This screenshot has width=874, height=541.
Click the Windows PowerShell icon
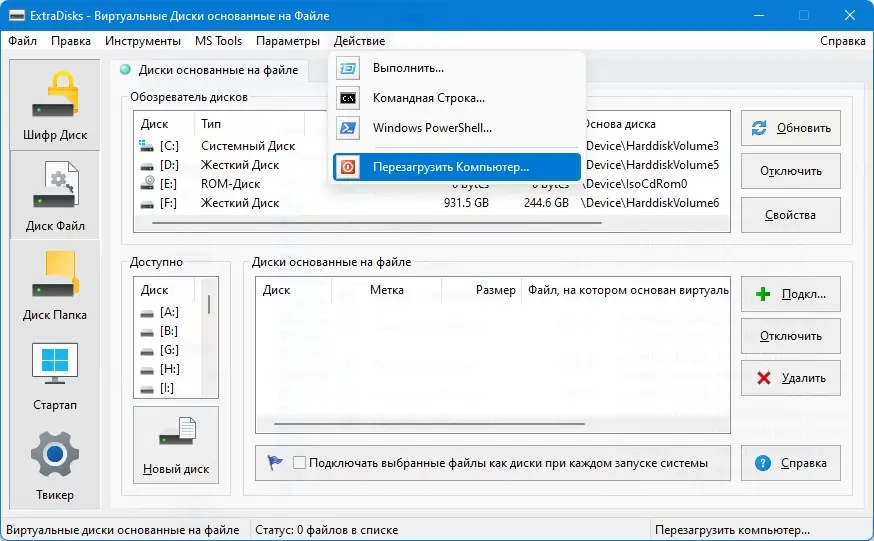(x=348, y=128)
